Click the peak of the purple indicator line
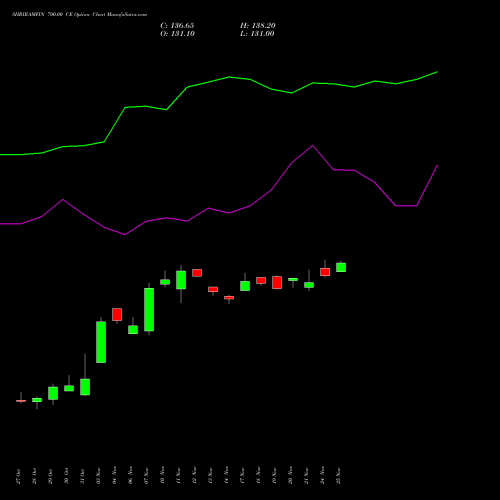 click(x=312, y=146)
